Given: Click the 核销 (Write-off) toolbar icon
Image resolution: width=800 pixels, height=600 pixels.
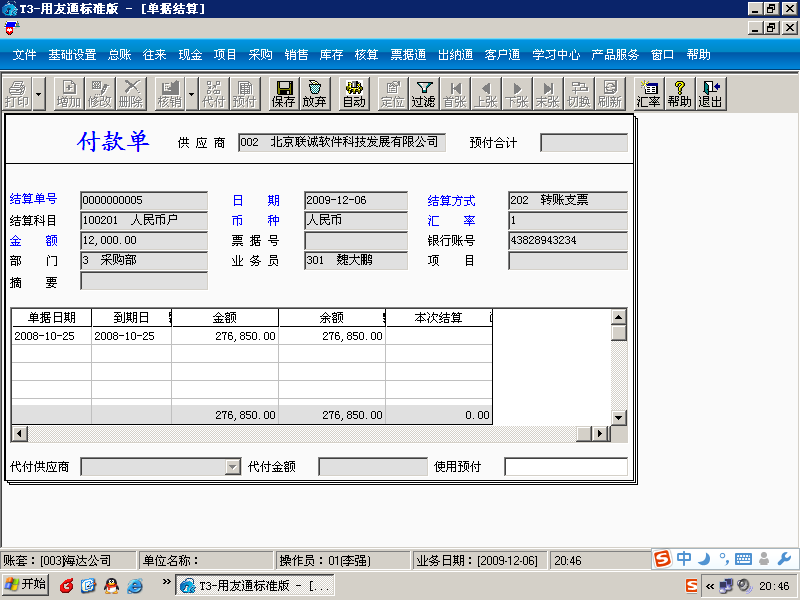Looking at the screenshot, I should 169,93.
